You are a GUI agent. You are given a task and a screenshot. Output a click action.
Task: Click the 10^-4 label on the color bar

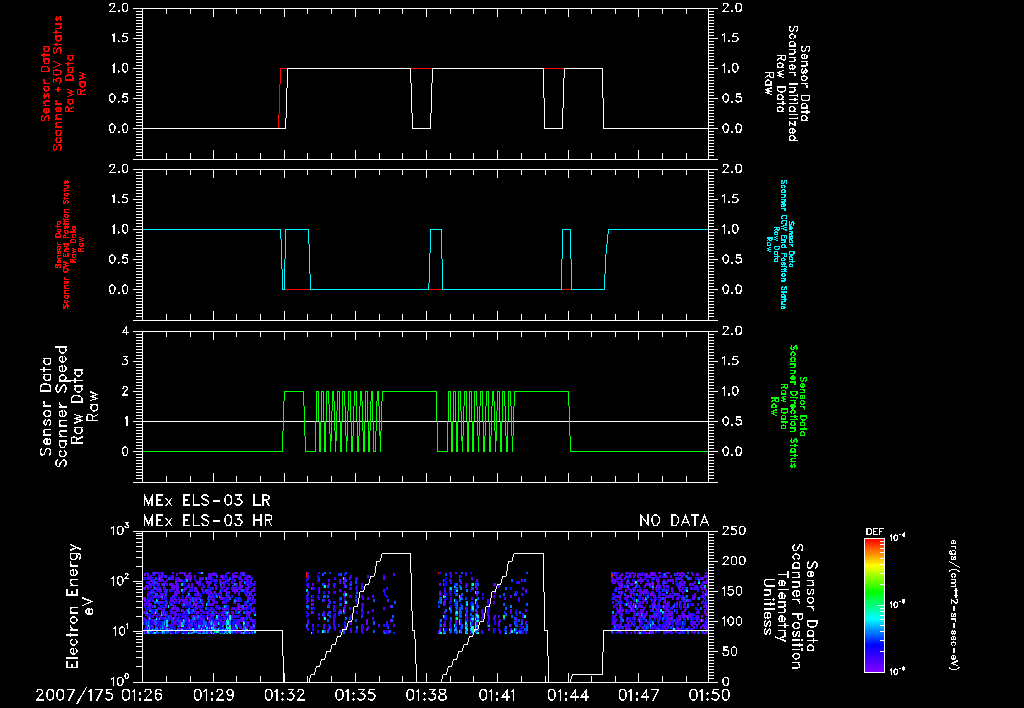pos(898,538)
